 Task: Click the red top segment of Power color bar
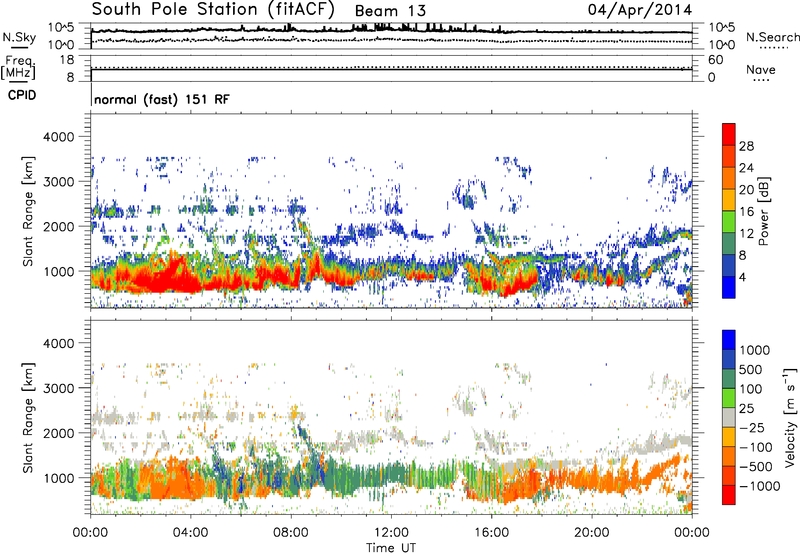coord(729,134)
